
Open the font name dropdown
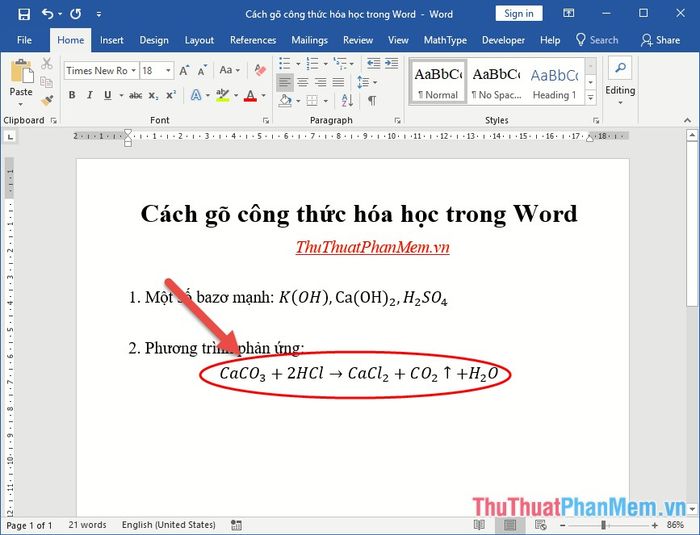133,71
